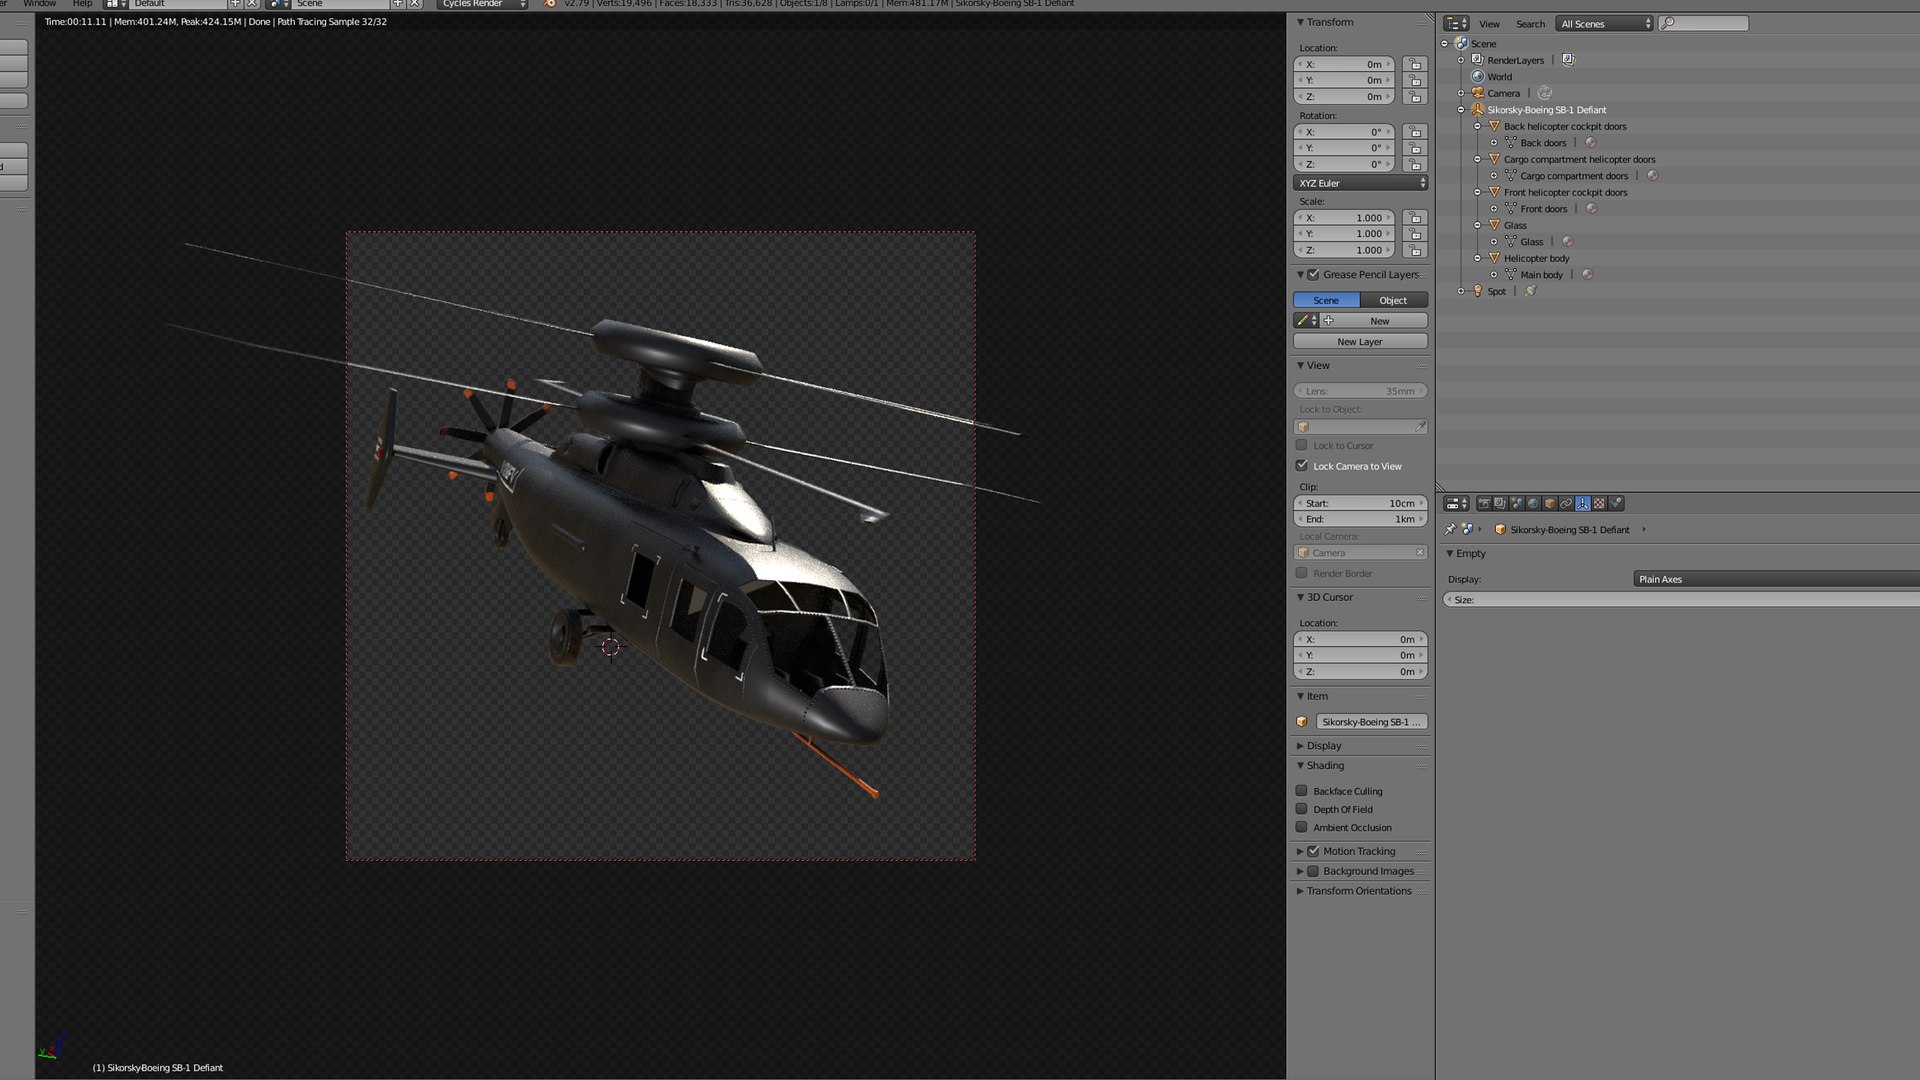This screenshot has height=1080, width=1920.
Task: Click the lamp data icon next to Spot
Action: pyautogui.click(x=1530, y=291)
